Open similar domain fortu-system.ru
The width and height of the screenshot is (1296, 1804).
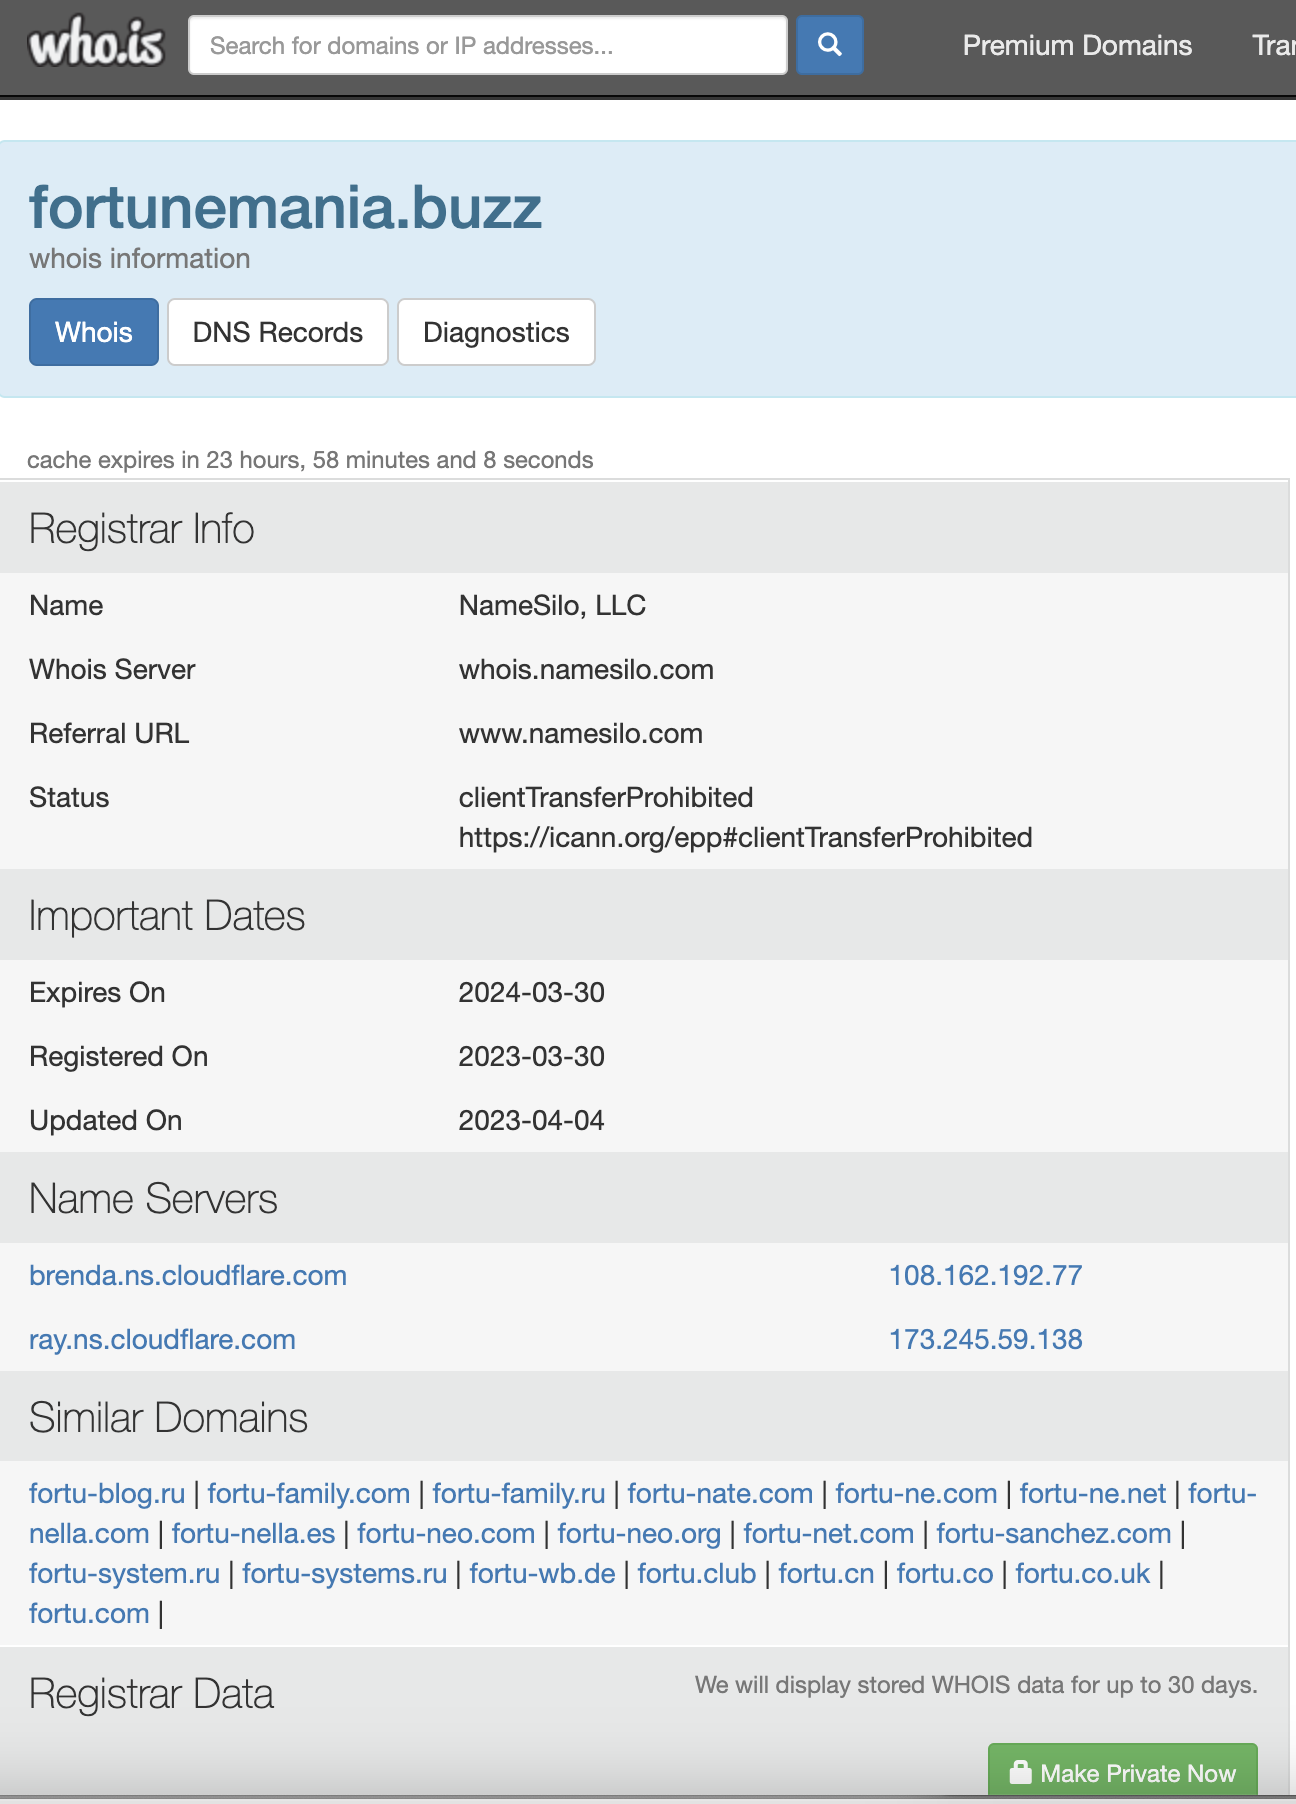click(124, 1574)
